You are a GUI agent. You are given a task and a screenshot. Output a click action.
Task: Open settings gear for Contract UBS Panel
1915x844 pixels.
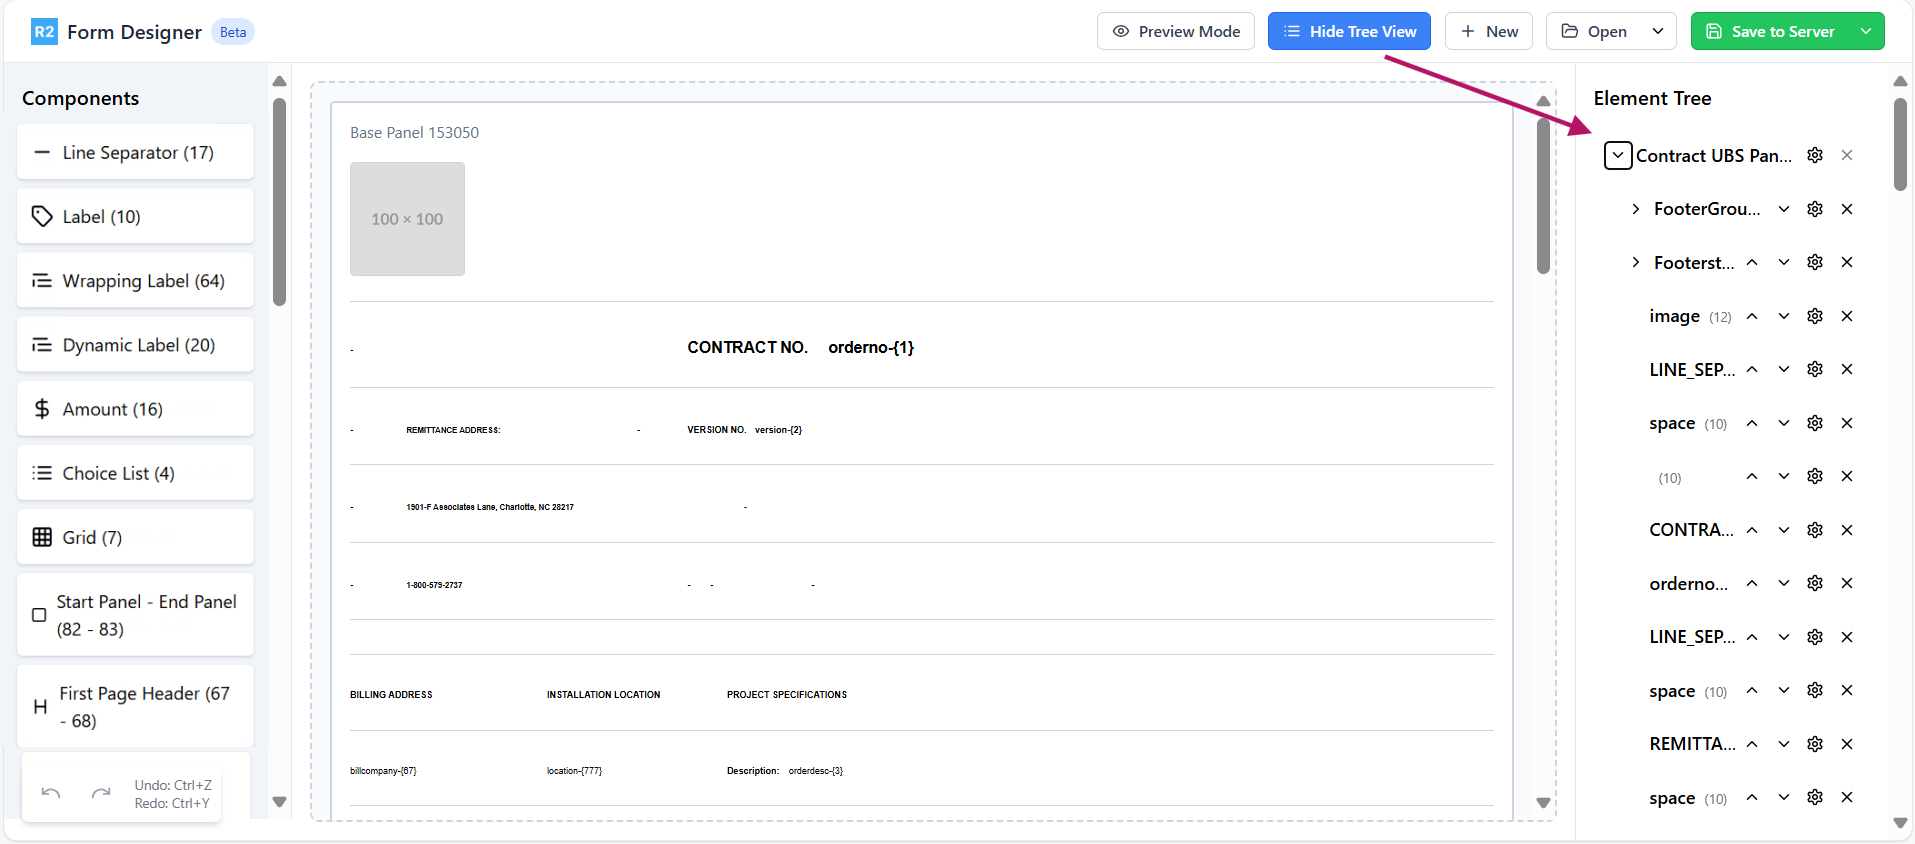pyautogui.click(x=1815, y=155)
